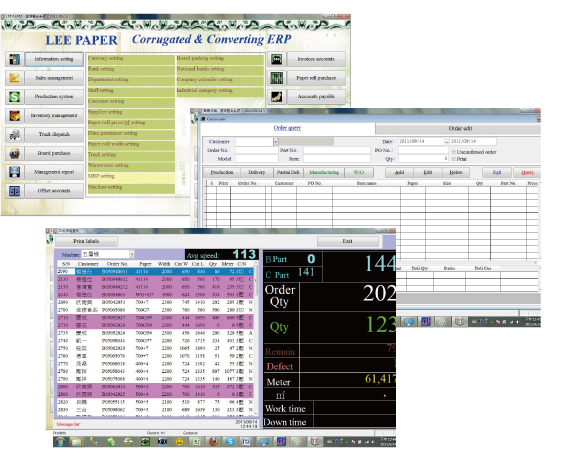Select the Accounts payable icon
Viewport: 576px width, 458px height.
pos(277,97)
